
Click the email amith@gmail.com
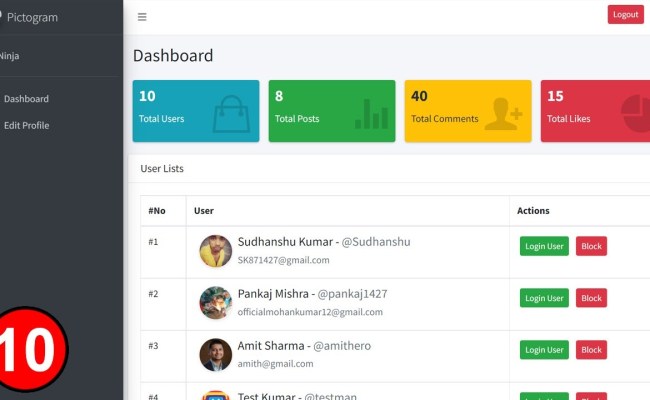click(x=275, y=364)
